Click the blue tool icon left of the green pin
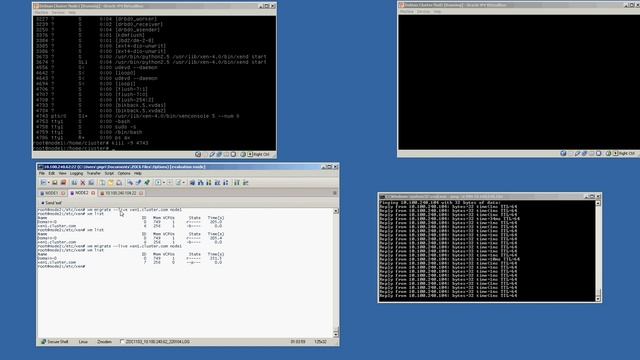Image resolution: width=640 pixels, height=360 pixels. 138,182
